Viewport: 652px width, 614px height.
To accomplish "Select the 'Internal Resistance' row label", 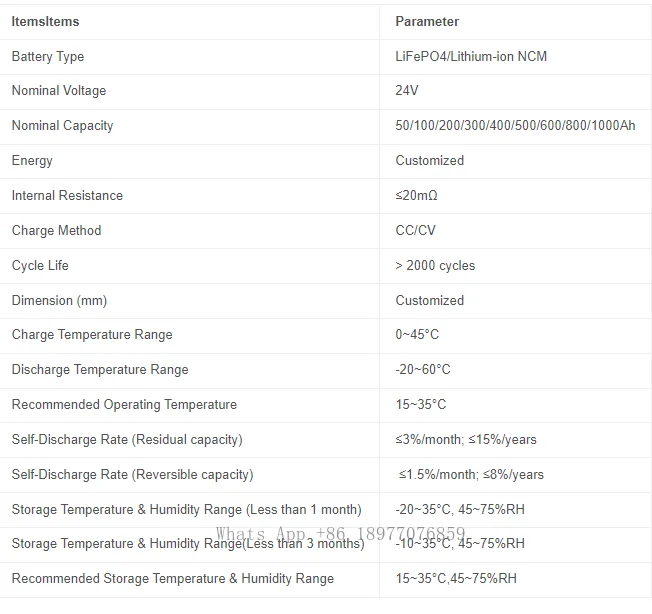I will (x=67, y=195).
